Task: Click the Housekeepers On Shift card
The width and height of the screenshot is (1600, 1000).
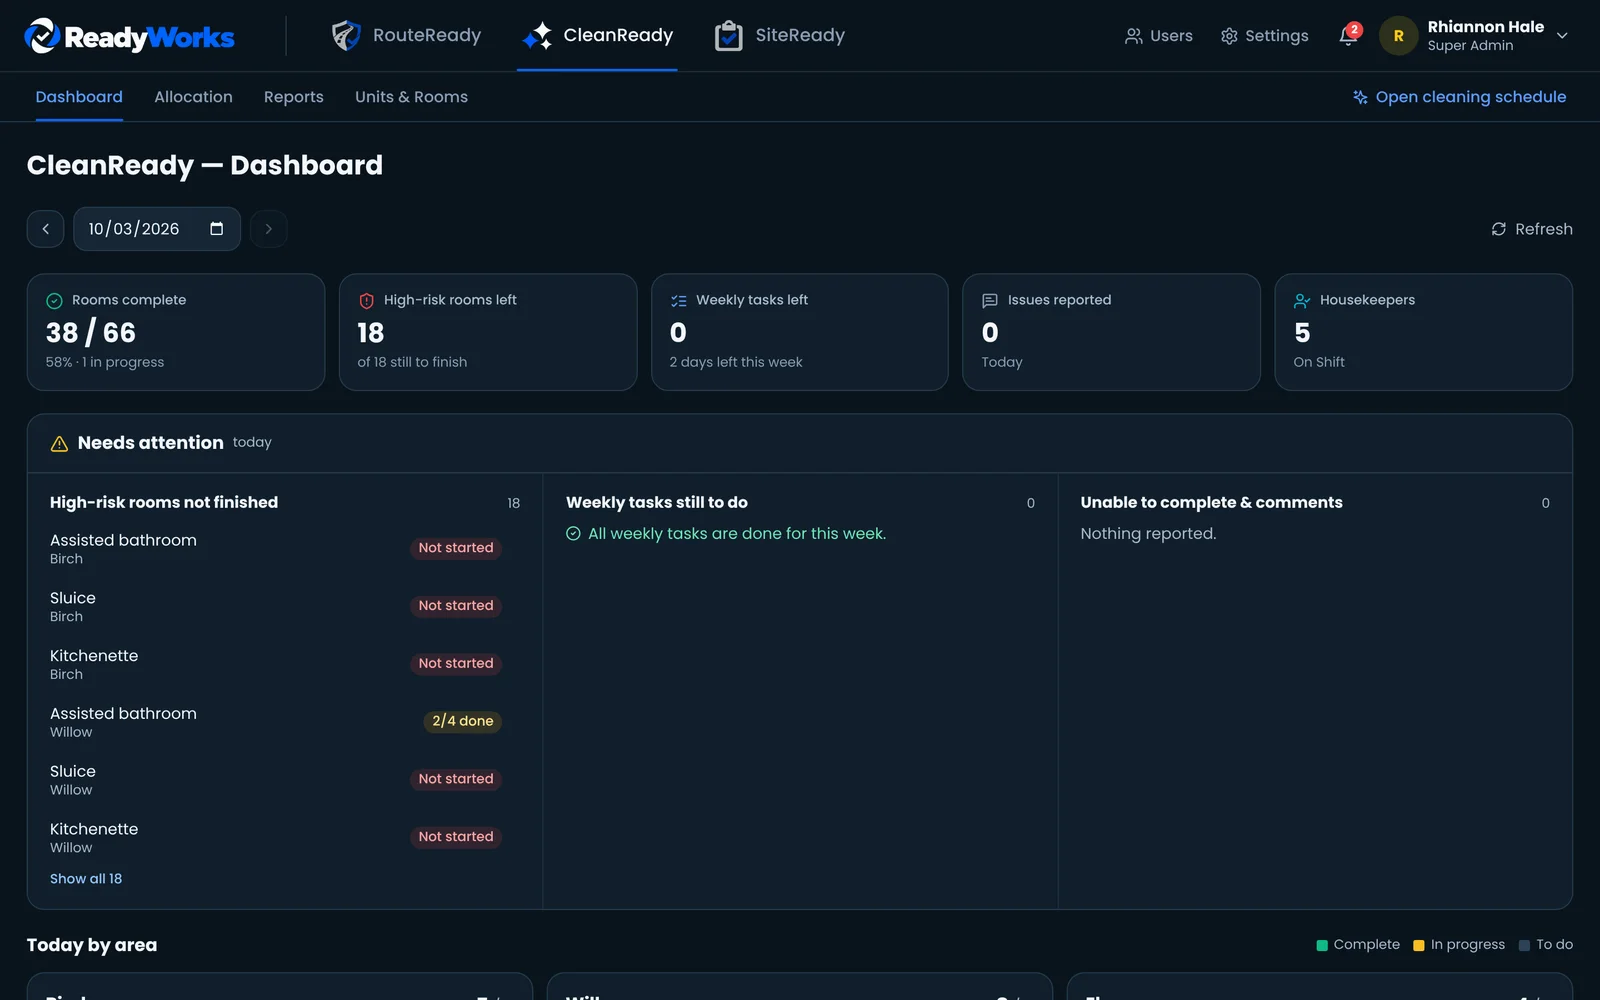Action: (x=1423, y=332)
